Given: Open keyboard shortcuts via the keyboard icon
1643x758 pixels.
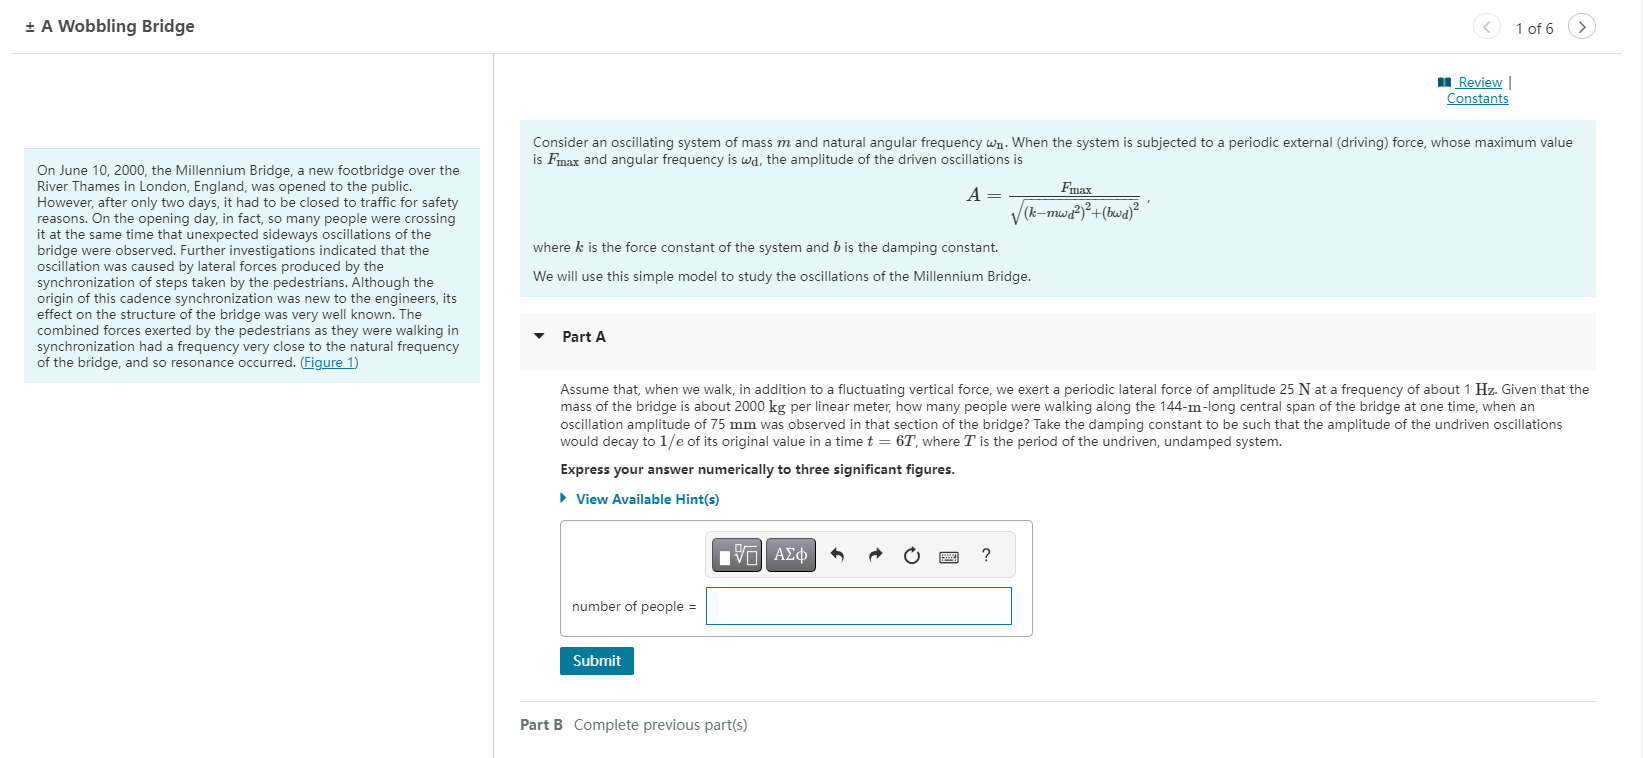Looking at the screenshot, I should (x=948, y=556).
